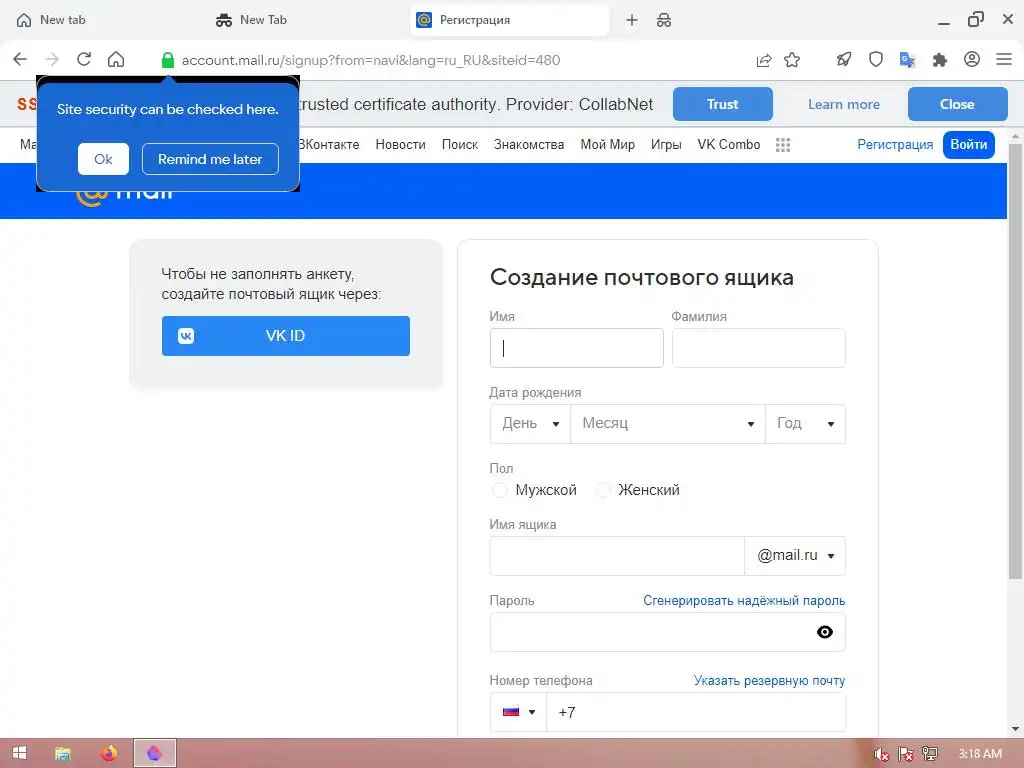Click the rocket boost icon
This screenshot has height=768, width=1024.
coord(844,60)
